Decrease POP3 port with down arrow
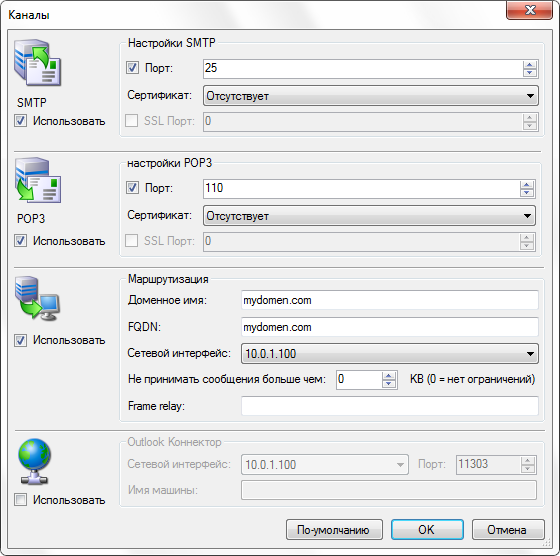The width and height of the screenshot is (560, 556). click(527, 192)
